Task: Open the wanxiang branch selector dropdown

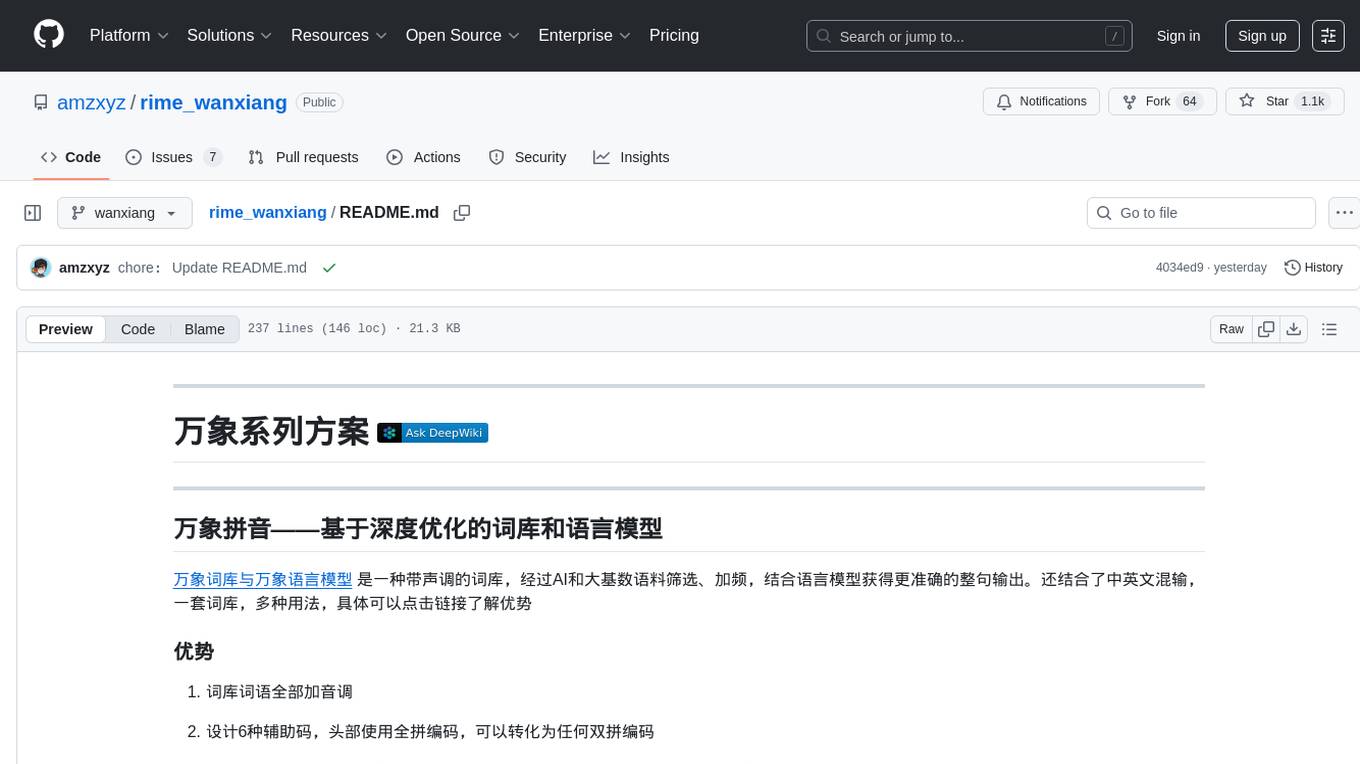Action: 124,213
